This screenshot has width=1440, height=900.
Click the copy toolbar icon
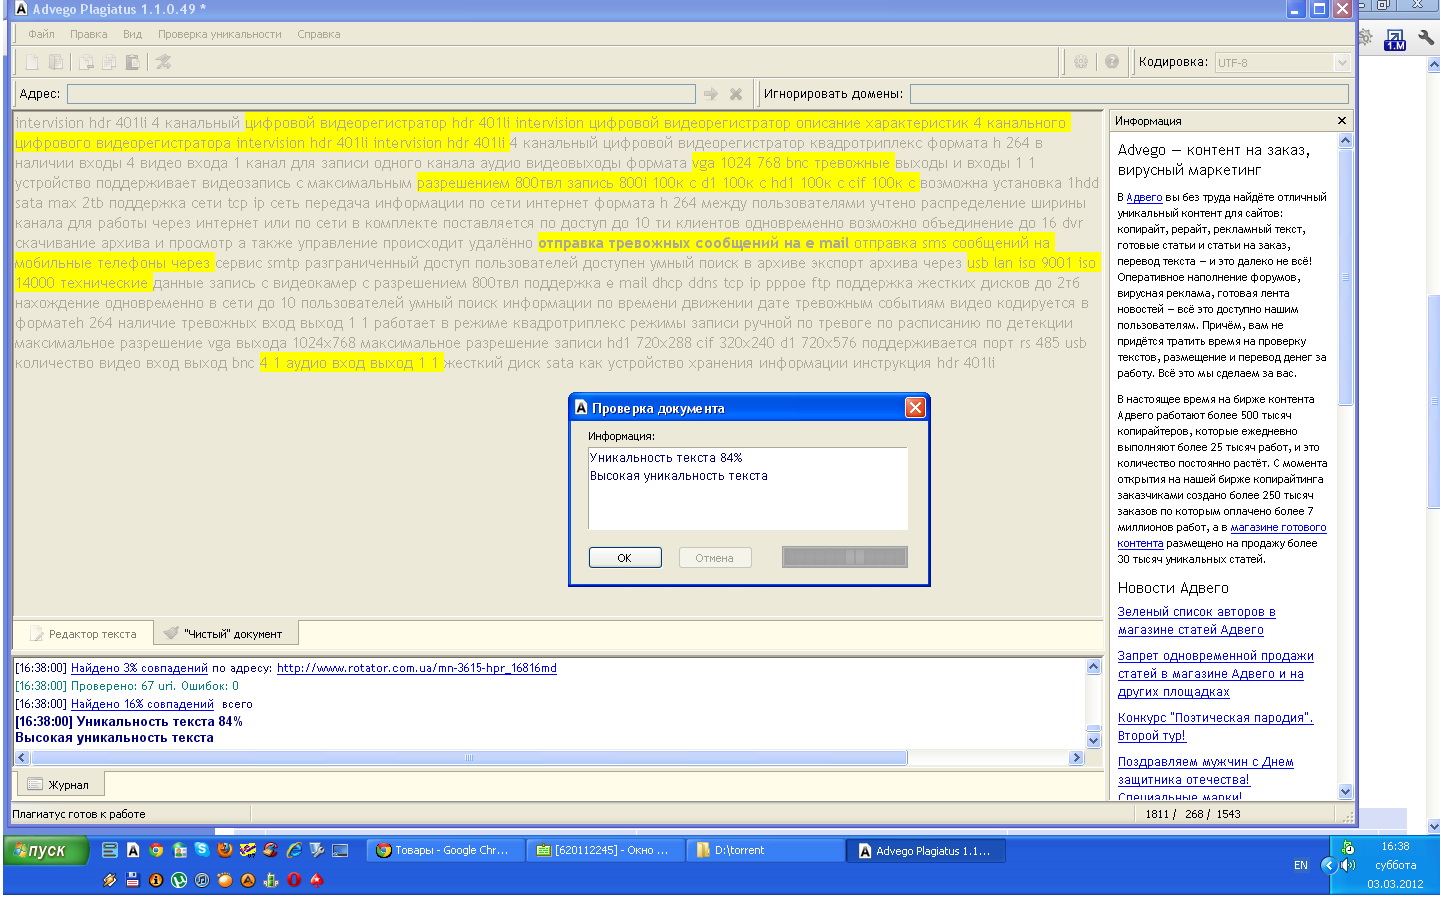[x=109, y=62]
